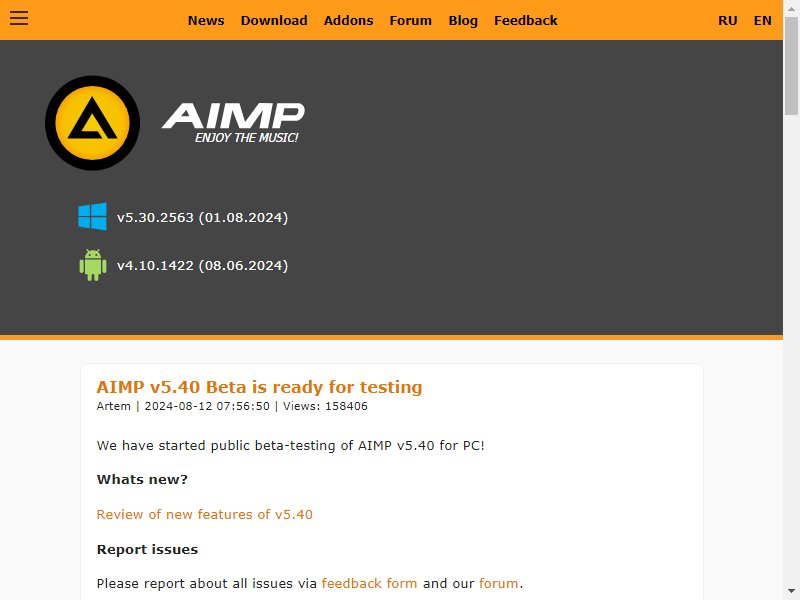
Task: Click the AIMP round logo
Action: coord(92,123)
